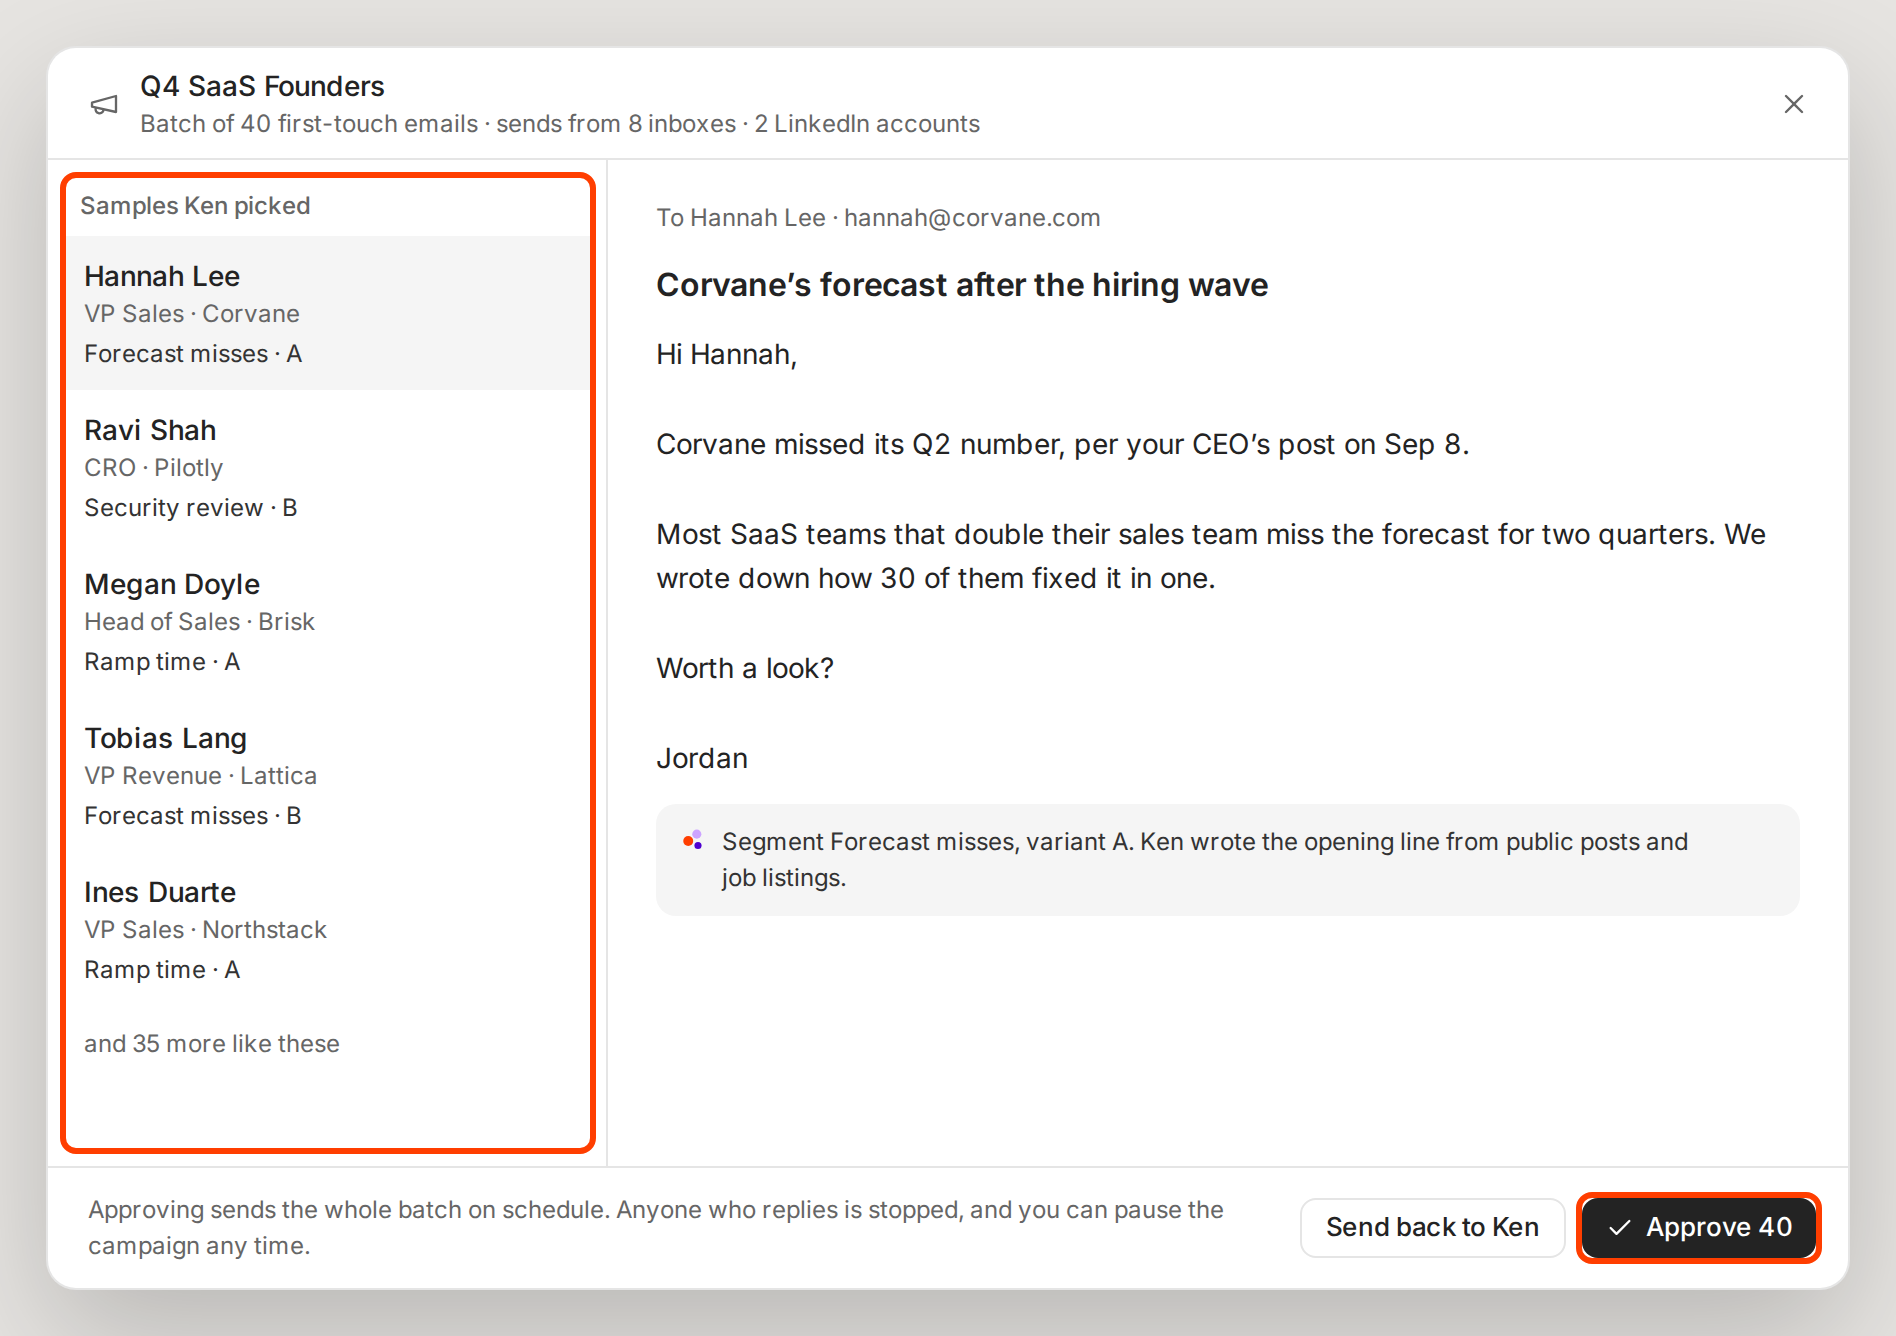Show Ines Duarte sample email
The image size is (1896, 1336).
click(328, 929)
